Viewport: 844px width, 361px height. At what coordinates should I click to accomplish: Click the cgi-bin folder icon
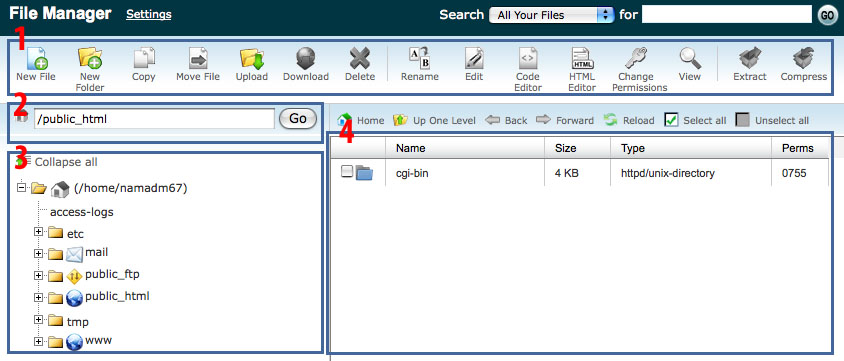[x=364, y=173]
